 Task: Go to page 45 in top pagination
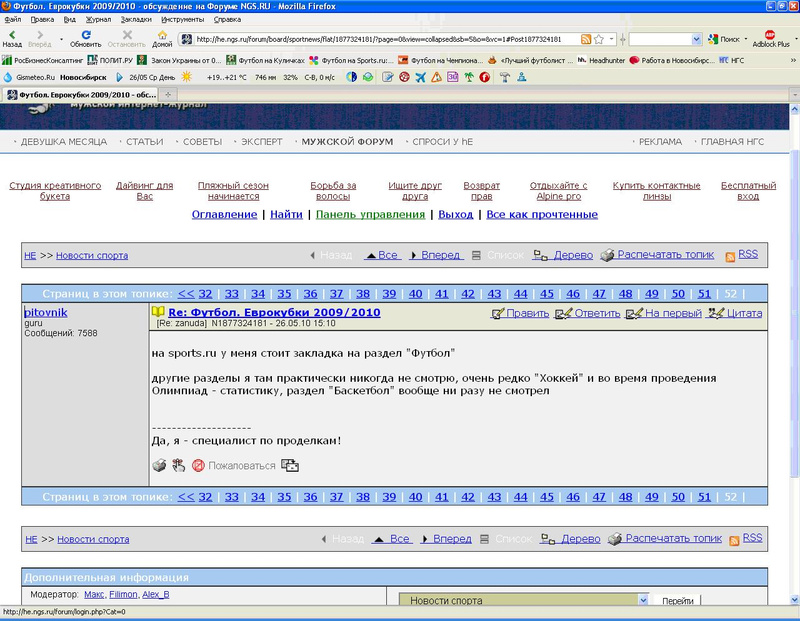(547, 294)
